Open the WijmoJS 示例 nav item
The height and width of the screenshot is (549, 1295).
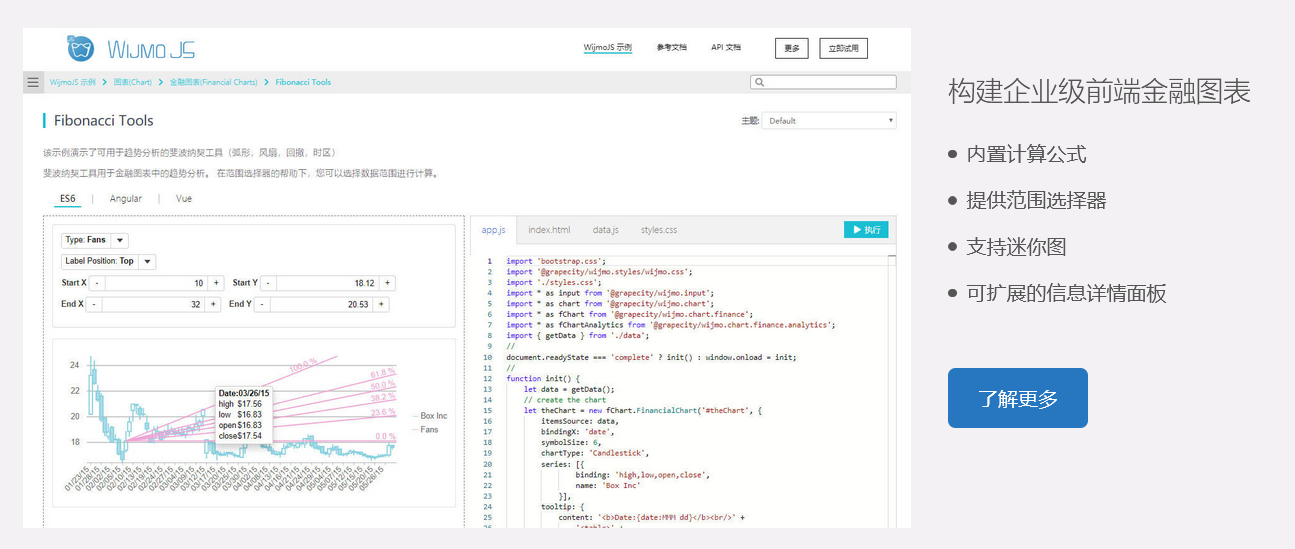[608, 47]
